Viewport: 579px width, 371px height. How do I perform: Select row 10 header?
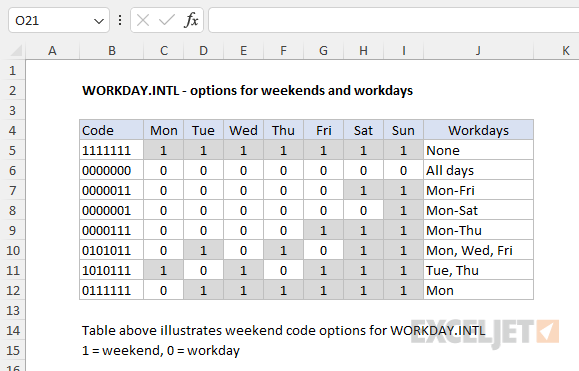(x=13, y=250)
